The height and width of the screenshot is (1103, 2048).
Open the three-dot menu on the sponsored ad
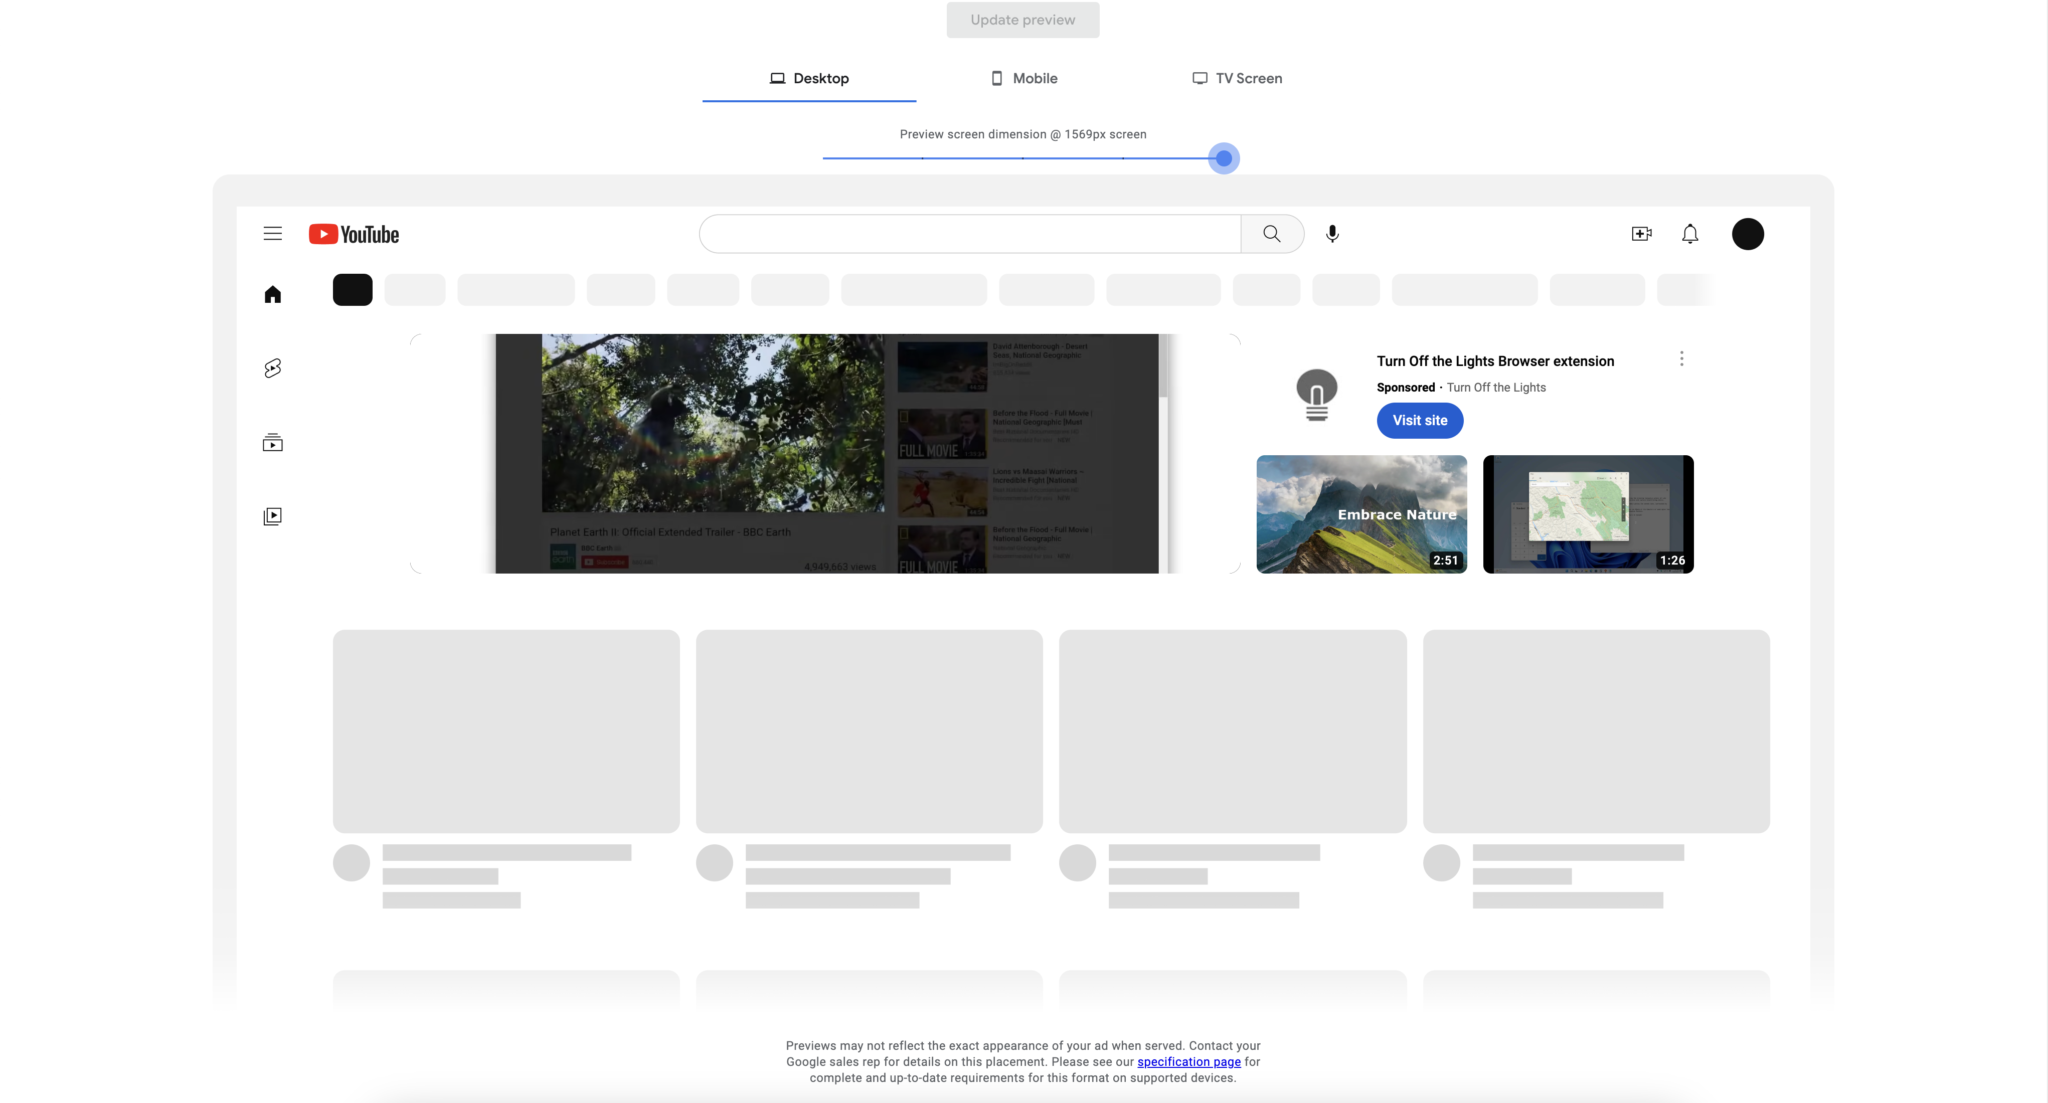click(x=1681, y=358)
